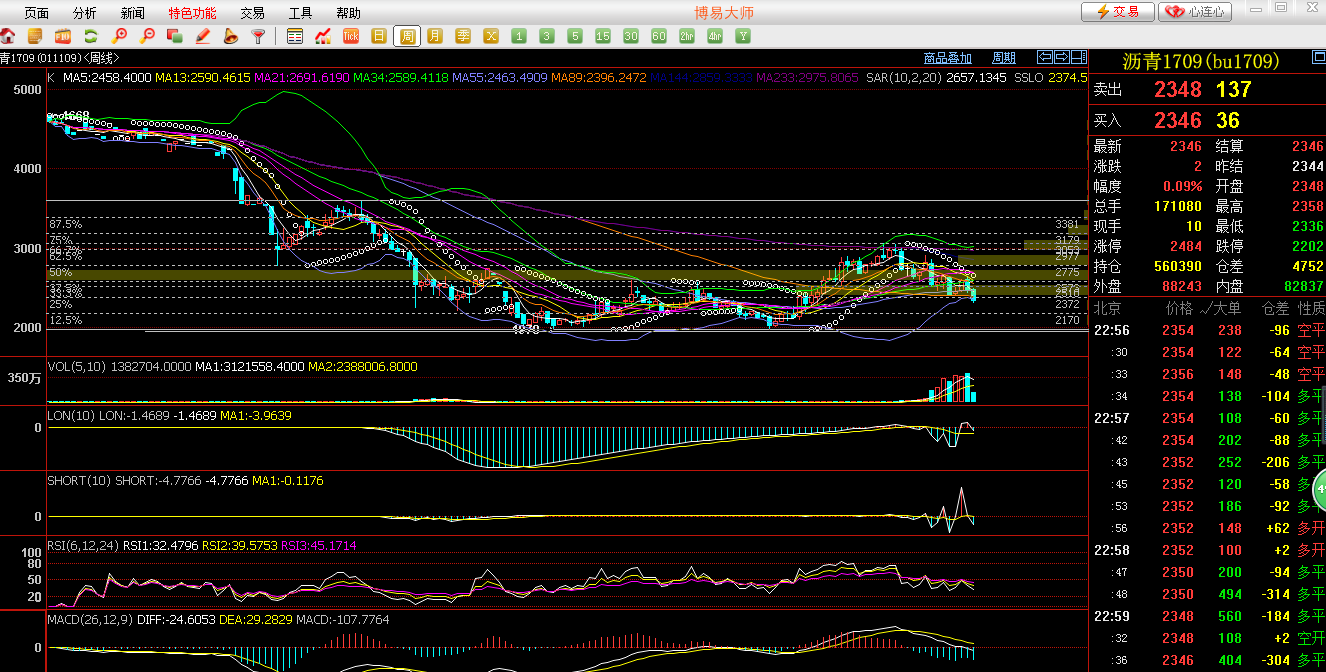Click the 涨停 value 2484
The image size is (1326, 672).
click(1186, 246)
